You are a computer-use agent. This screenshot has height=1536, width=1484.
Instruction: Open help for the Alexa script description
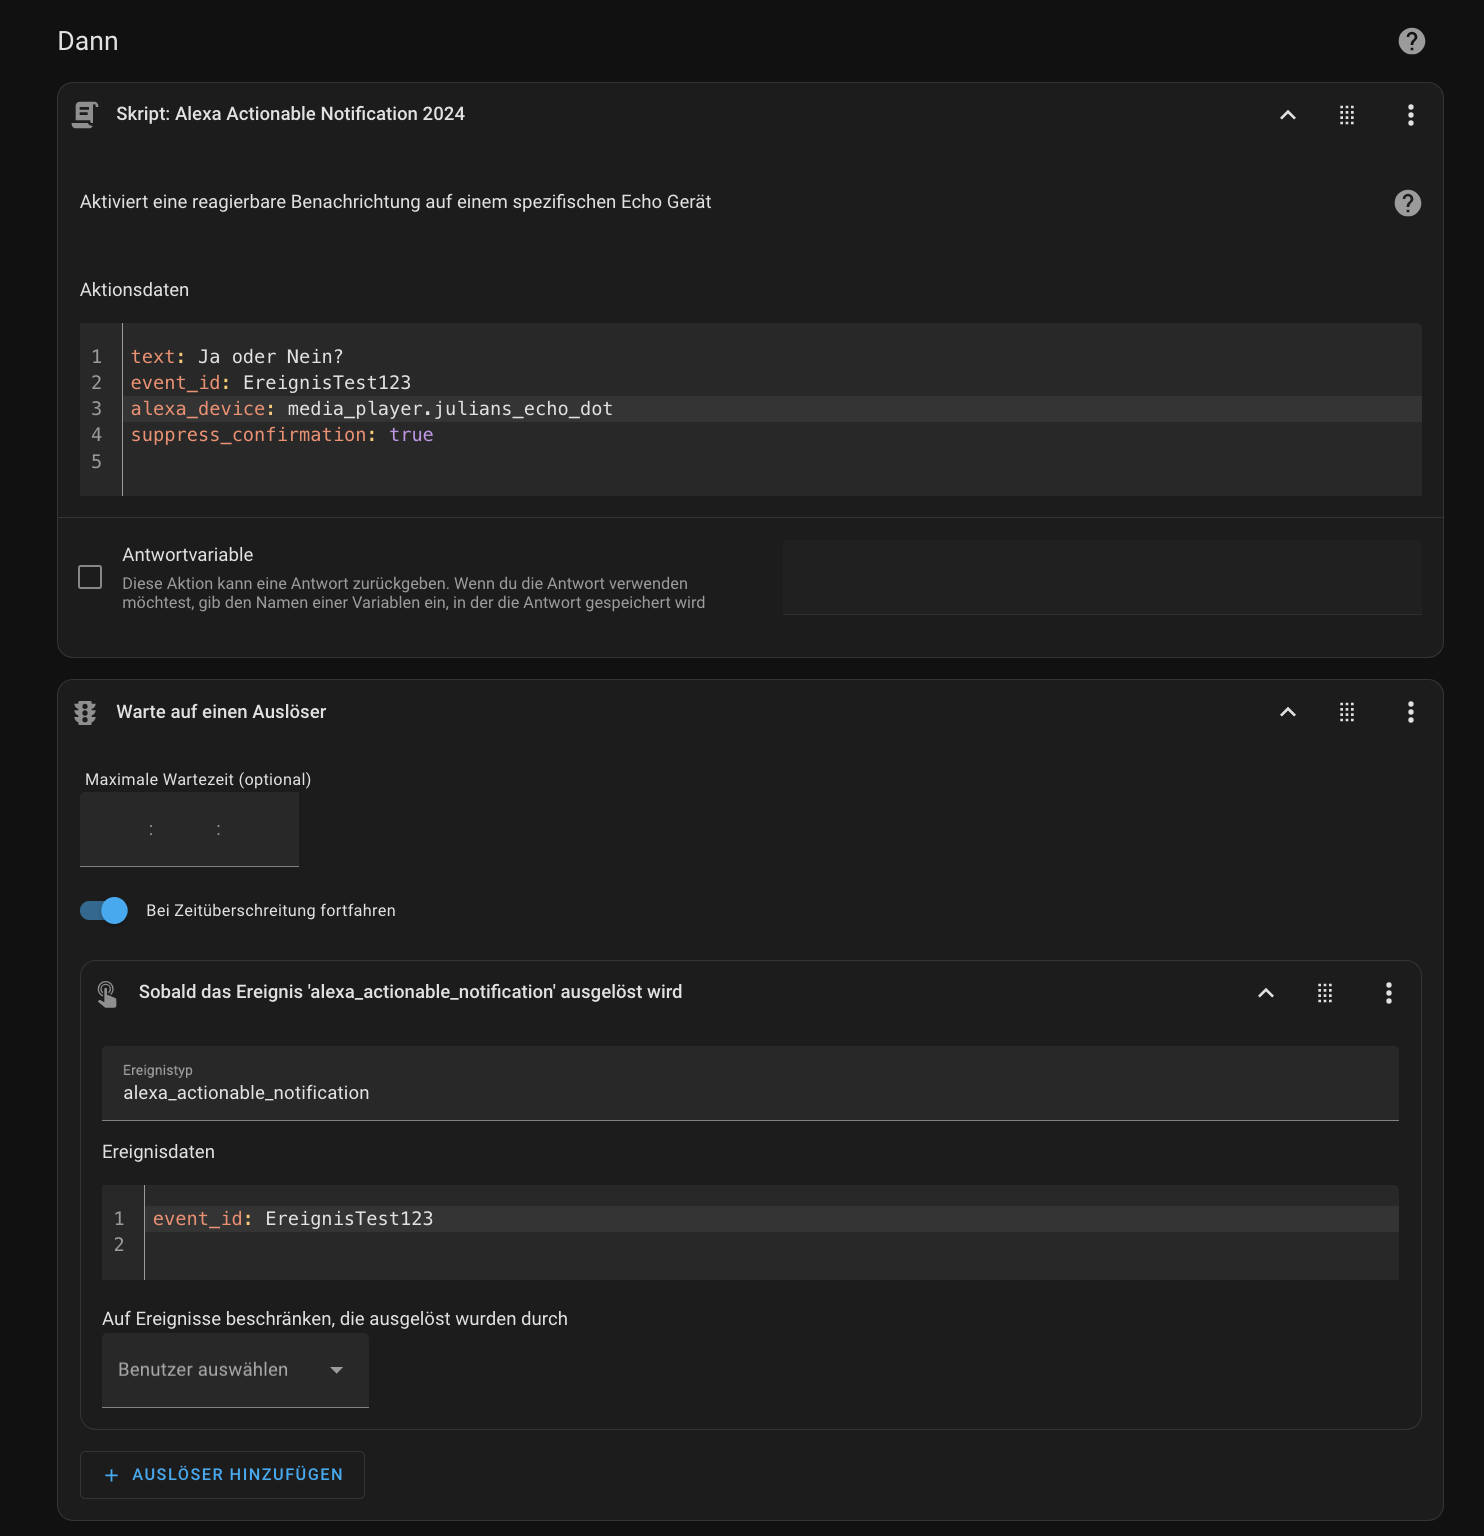pyautogui.click(x=1407, y=203)
